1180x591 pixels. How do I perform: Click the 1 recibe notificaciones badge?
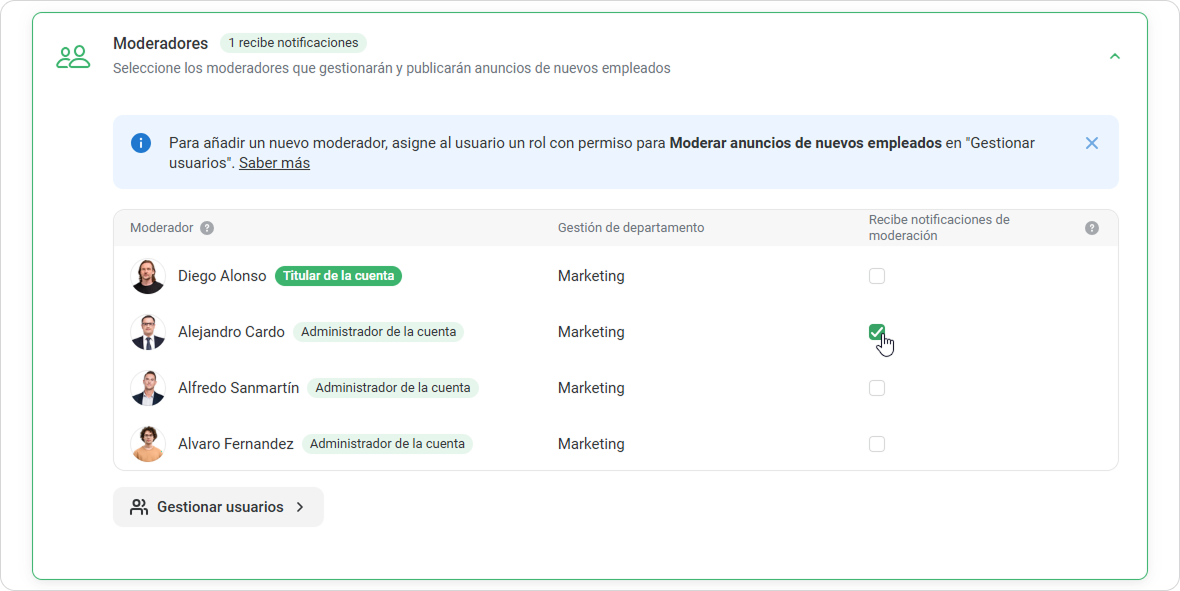coord(293,43)
